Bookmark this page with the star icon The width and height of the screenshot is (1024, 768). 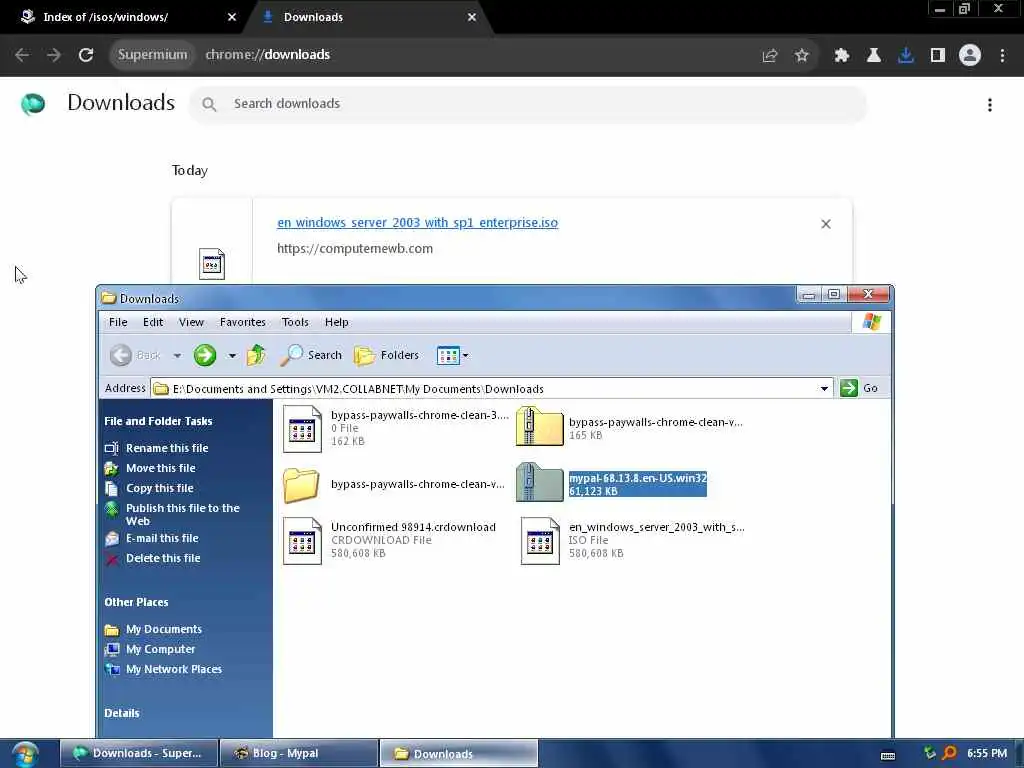801,56
